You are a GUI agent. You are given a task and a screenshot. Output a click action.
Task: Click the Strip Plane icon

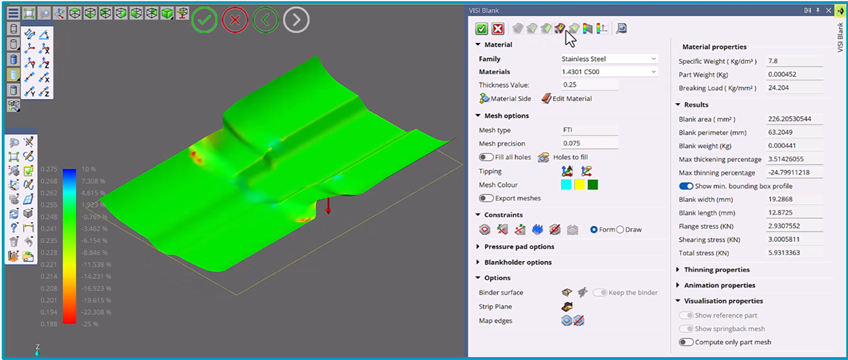tap(567, 306)
